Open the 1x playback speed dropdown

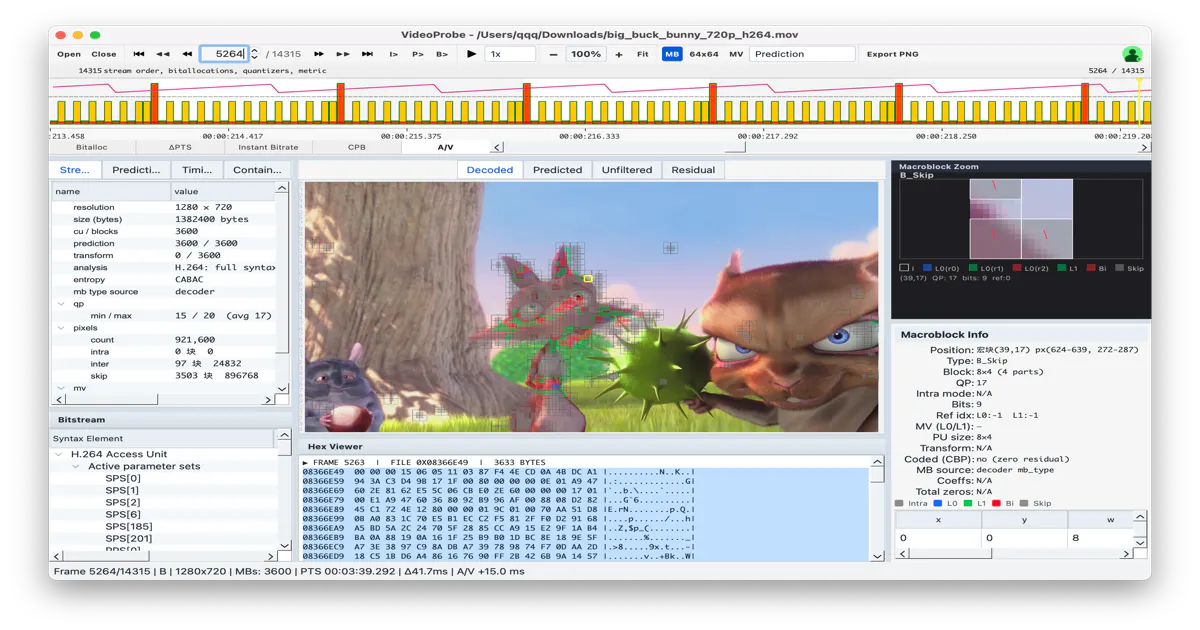(510, 54)
